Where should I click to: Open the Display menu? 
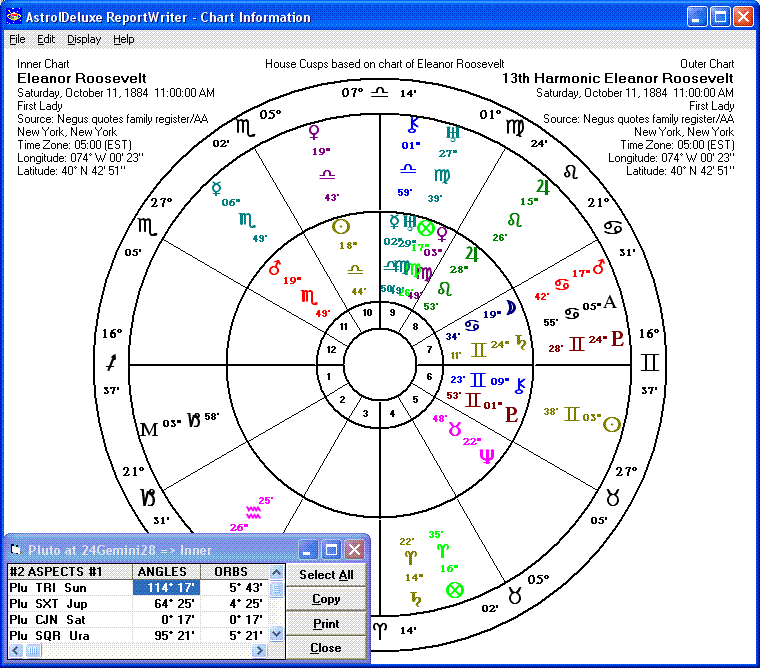click(x=84, y=40)
